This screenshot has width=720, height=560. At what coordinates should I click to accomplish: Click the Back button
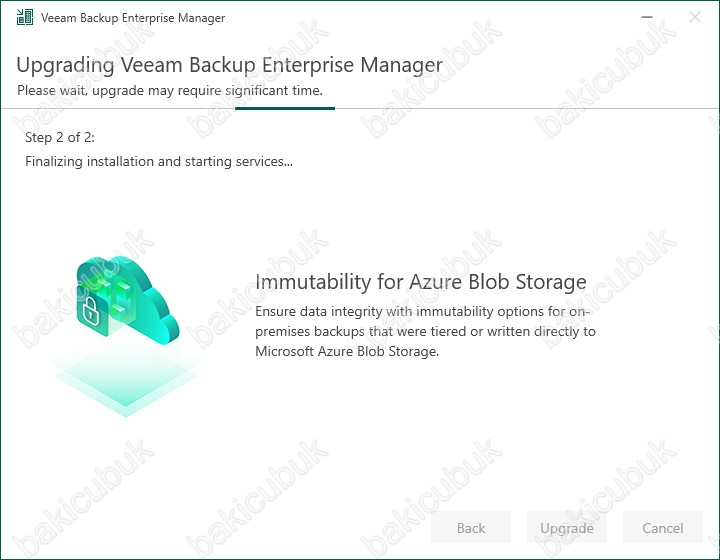tap(471, 528)
